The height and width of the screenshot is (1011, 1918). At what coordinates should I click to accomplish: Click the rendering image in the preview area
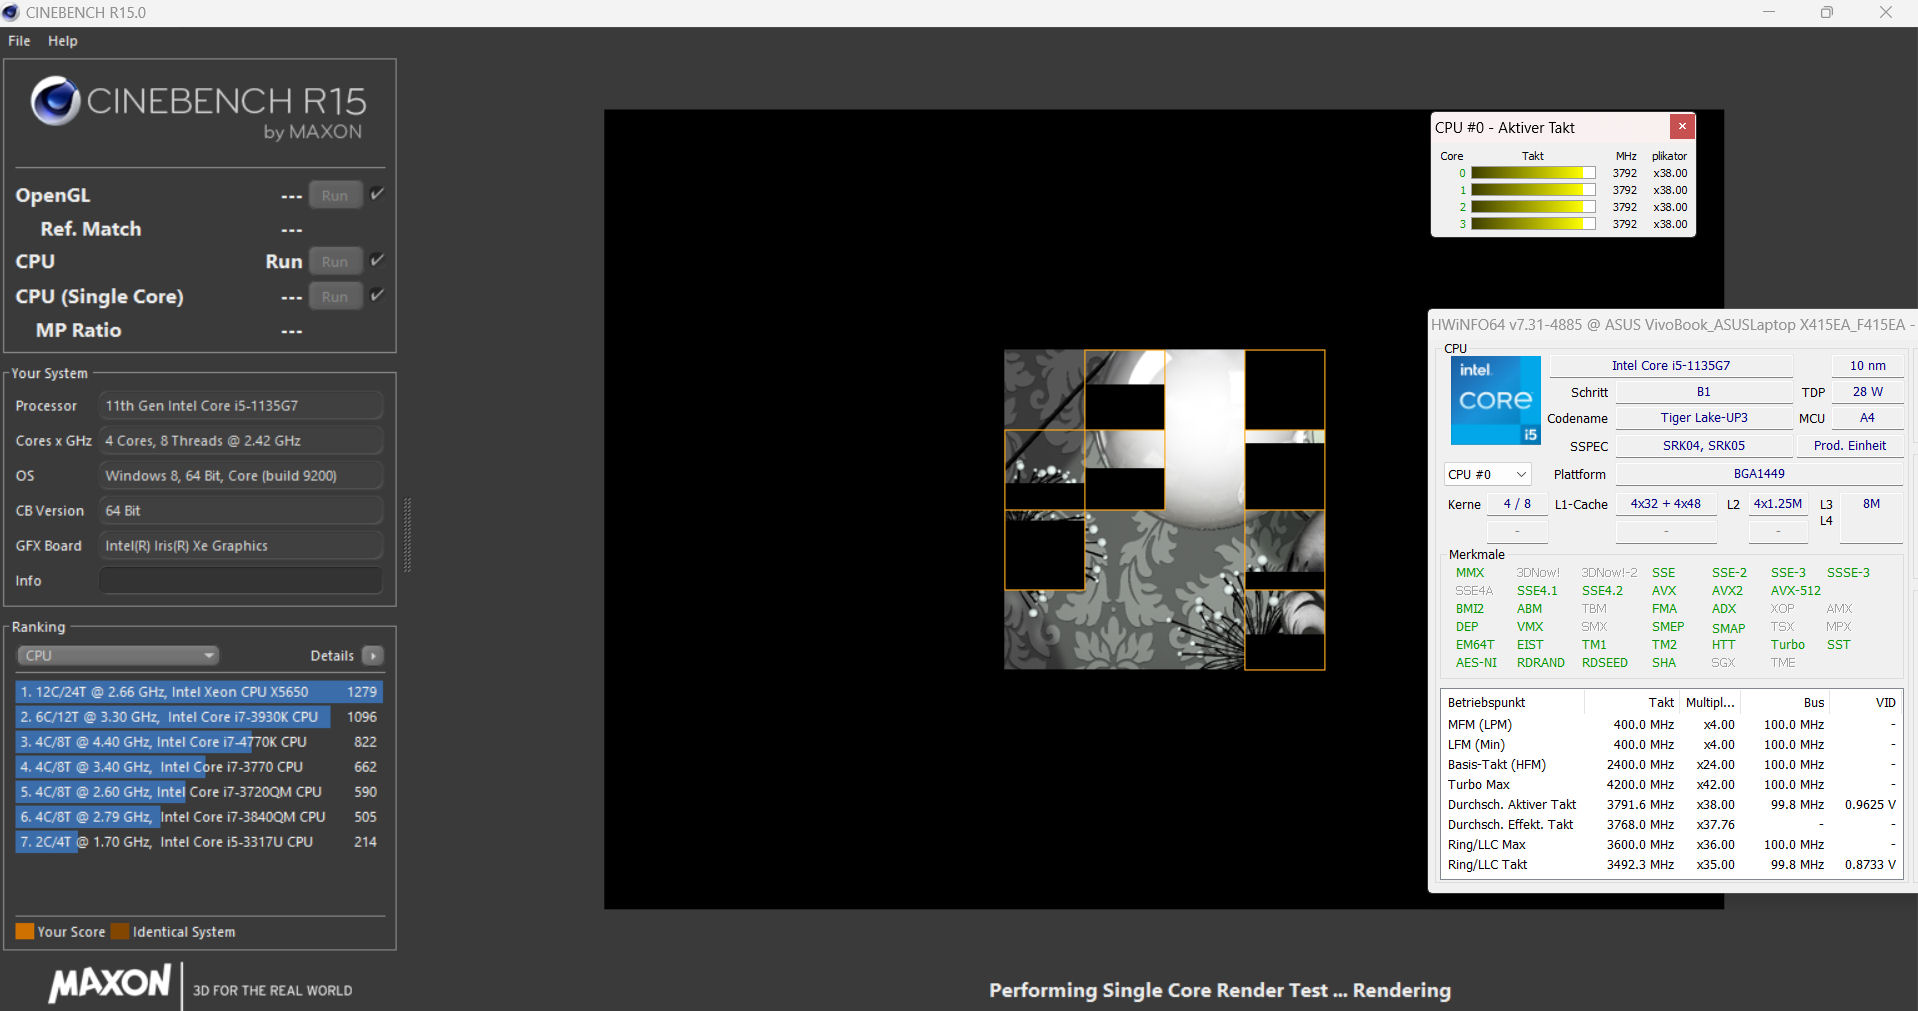coord(1164,510)
